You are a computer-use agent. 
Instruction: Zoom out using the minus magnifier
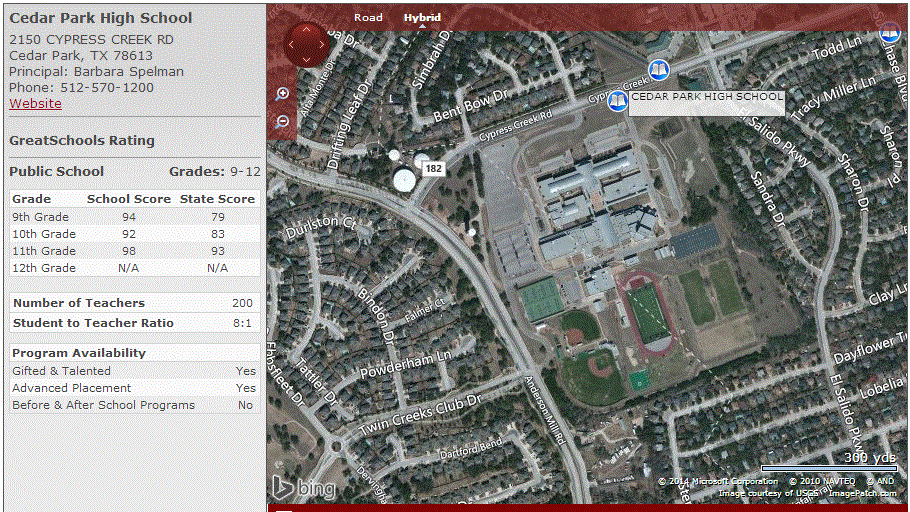(x=282, y=121)
